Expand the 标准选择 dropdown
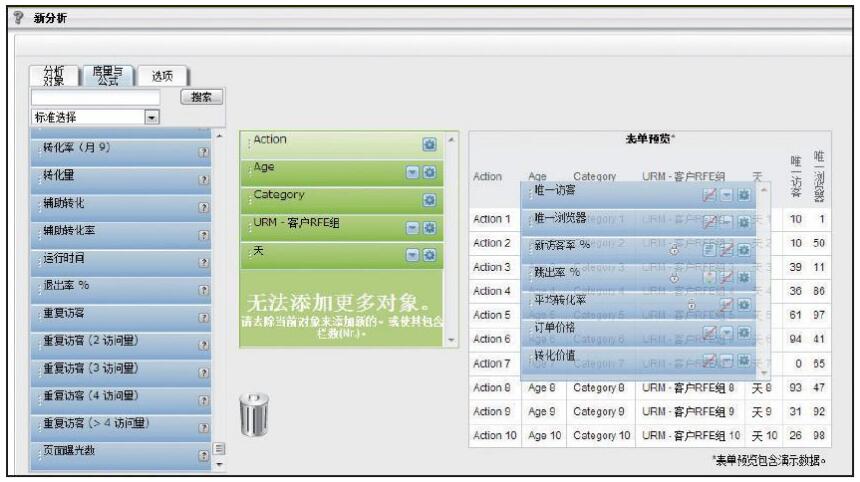Viewport: 860px width, 482px height. 152,117
